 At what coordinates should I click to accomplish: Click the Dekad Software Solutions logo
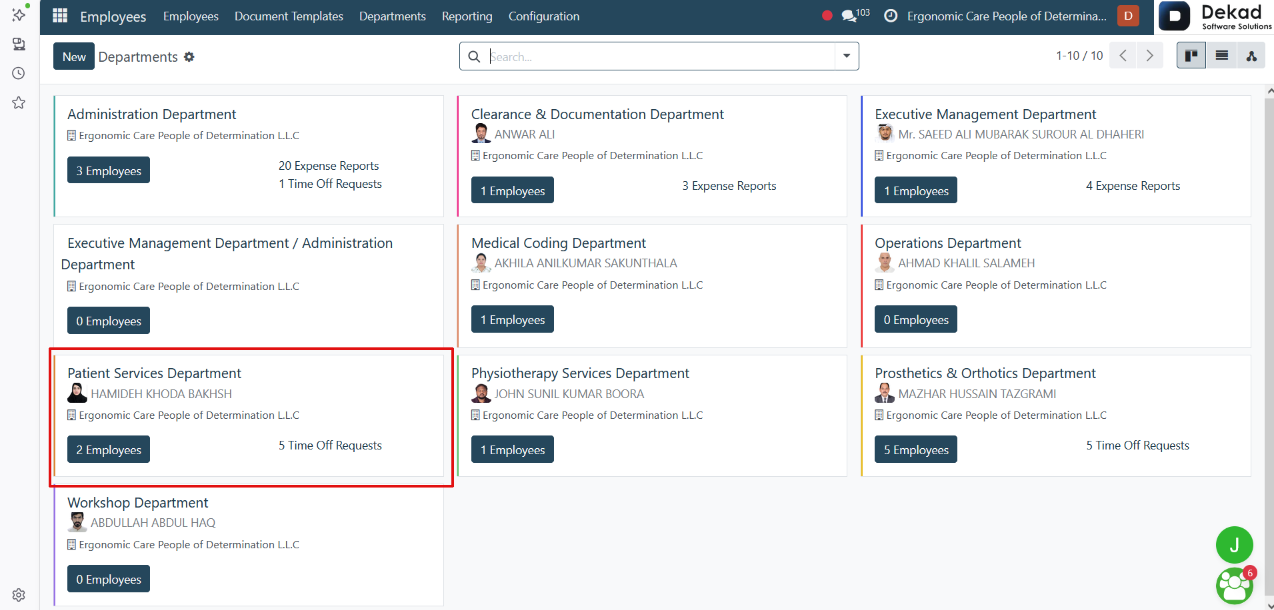1215,17
